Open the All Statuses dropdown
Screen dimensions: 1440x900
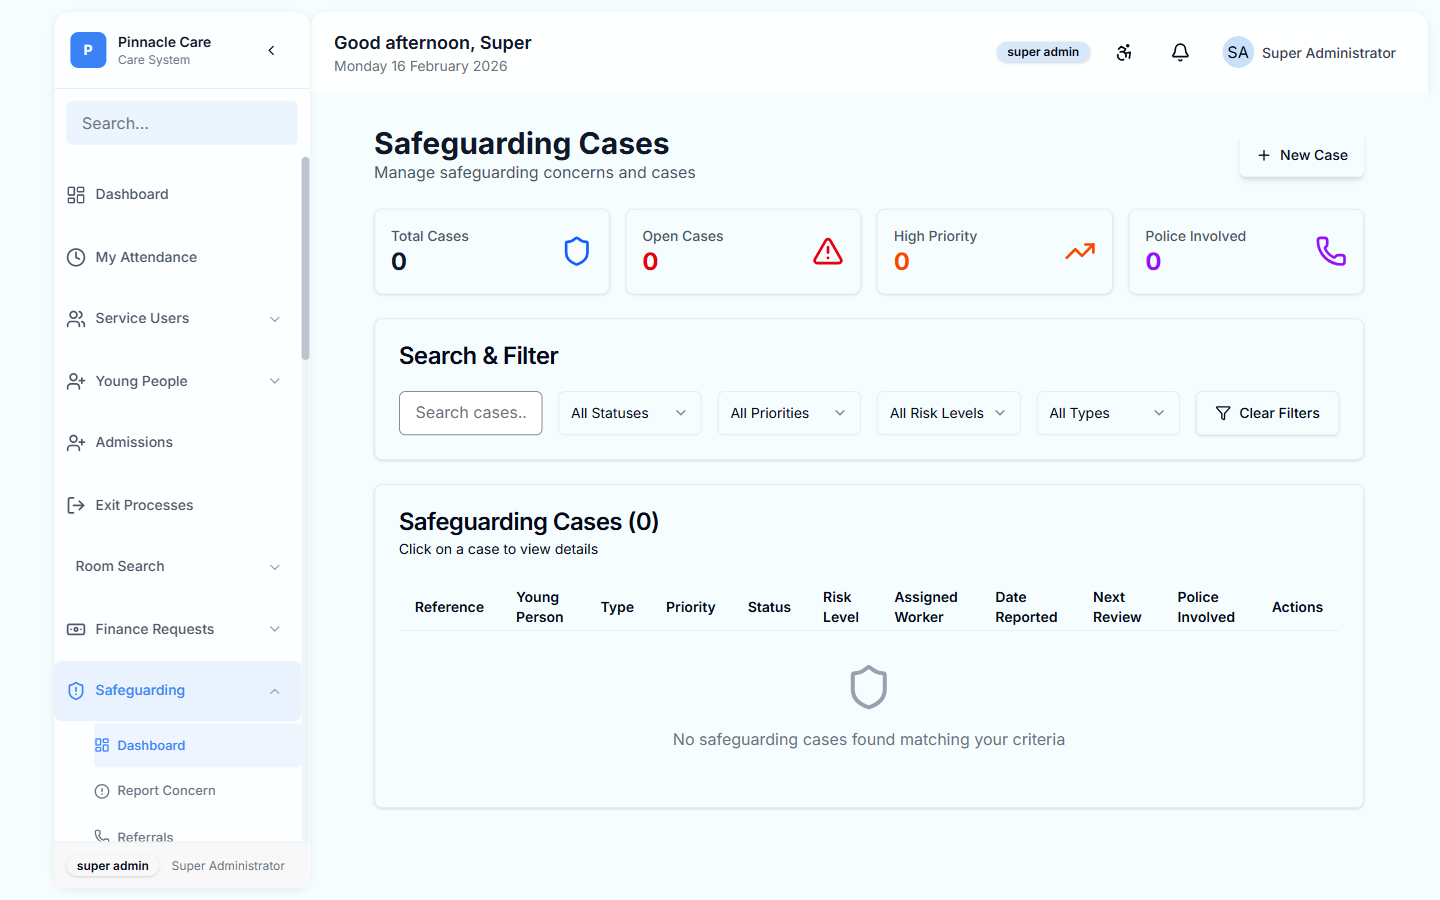(629, 413)
